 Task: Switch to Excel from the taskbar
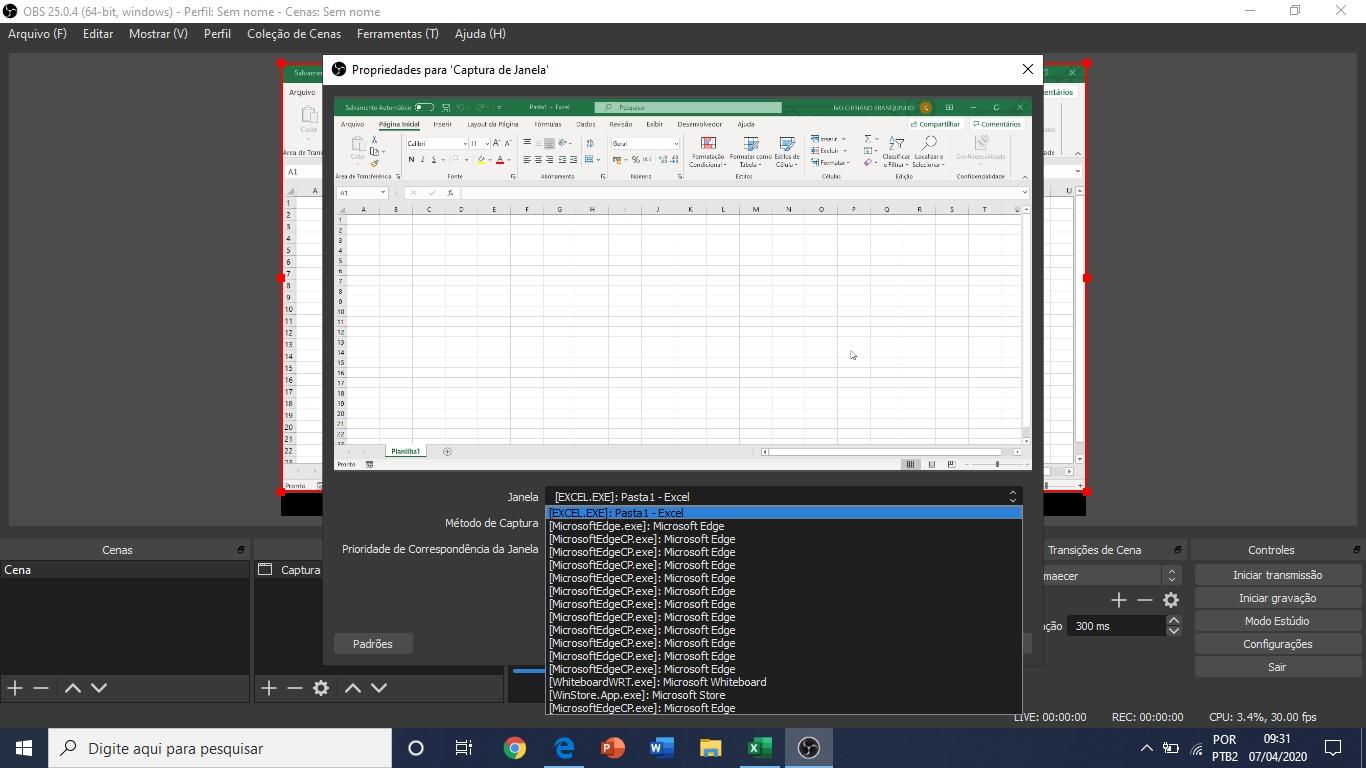[x=759, y=748]
